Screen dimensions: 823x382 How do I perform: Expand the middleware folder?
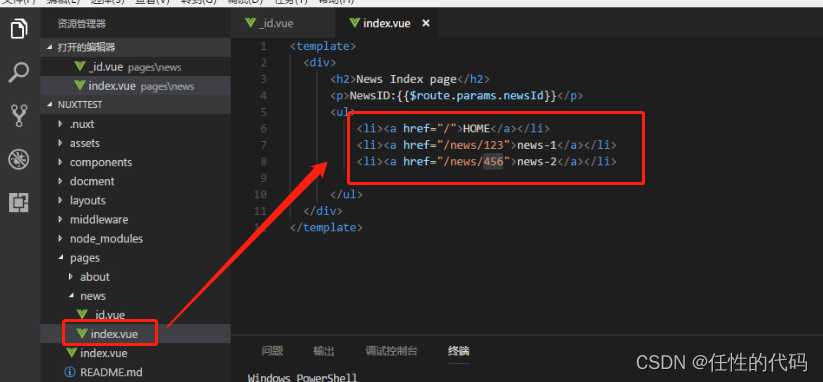(135, 219)
